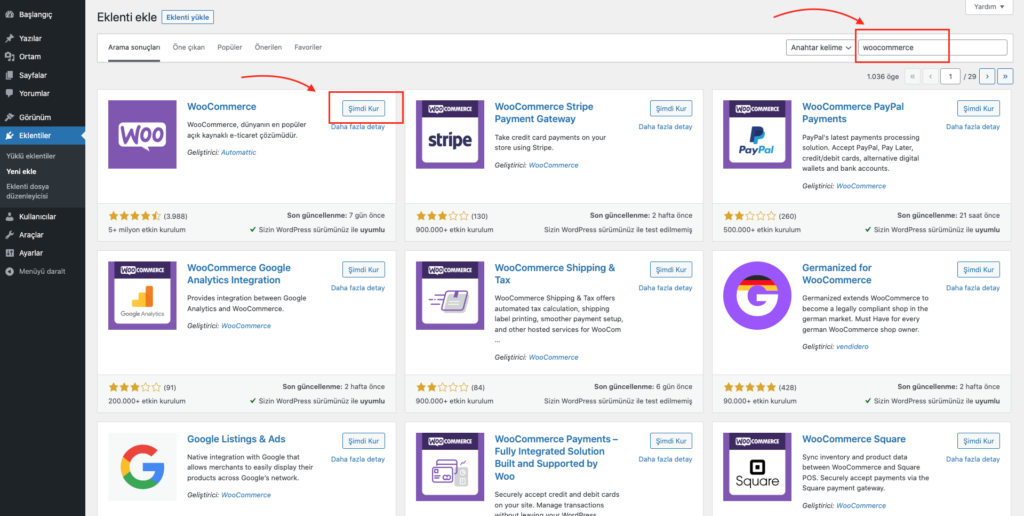This screenshot has width=1024, height=516.
Task: Click the Germanized for WooCommerce logo
Action: [757, 296]
